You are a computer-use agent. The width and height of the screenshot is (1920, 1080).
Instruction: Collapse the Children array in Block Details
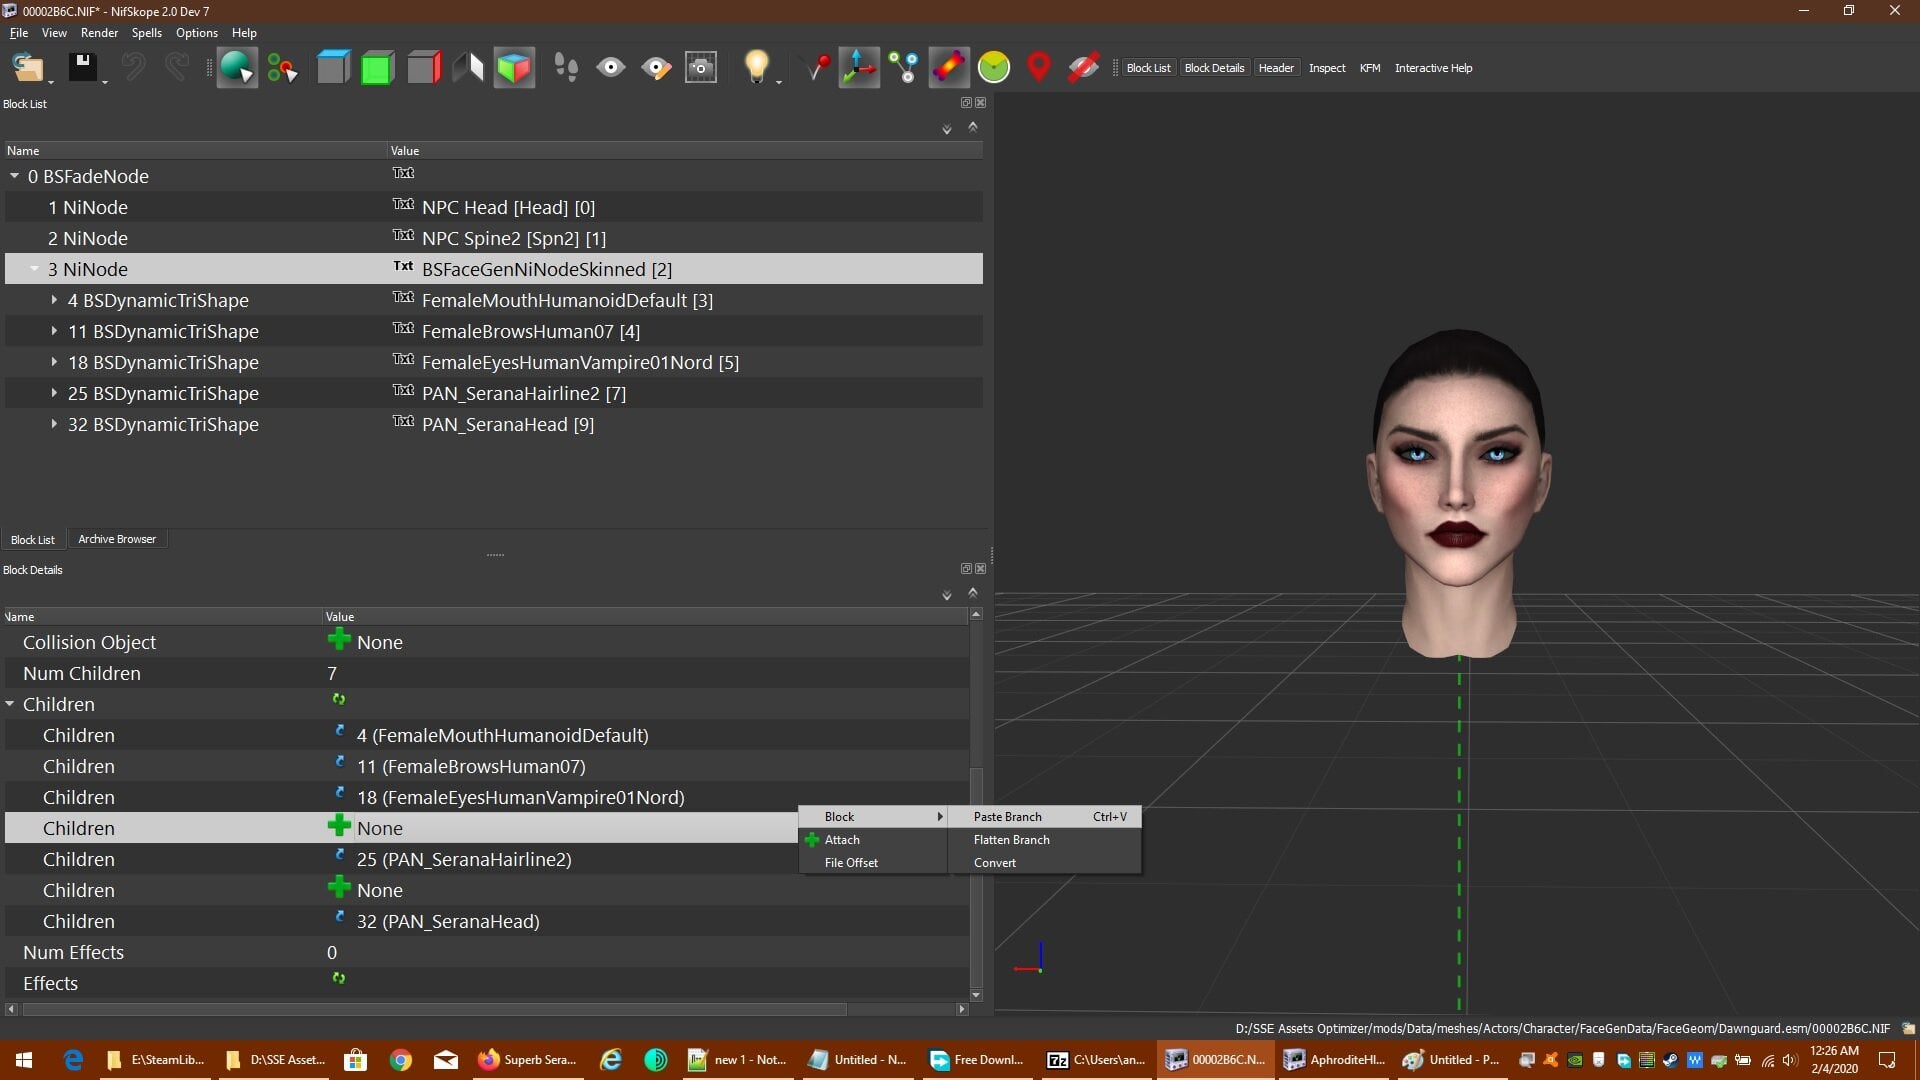(x=10, y=704)
